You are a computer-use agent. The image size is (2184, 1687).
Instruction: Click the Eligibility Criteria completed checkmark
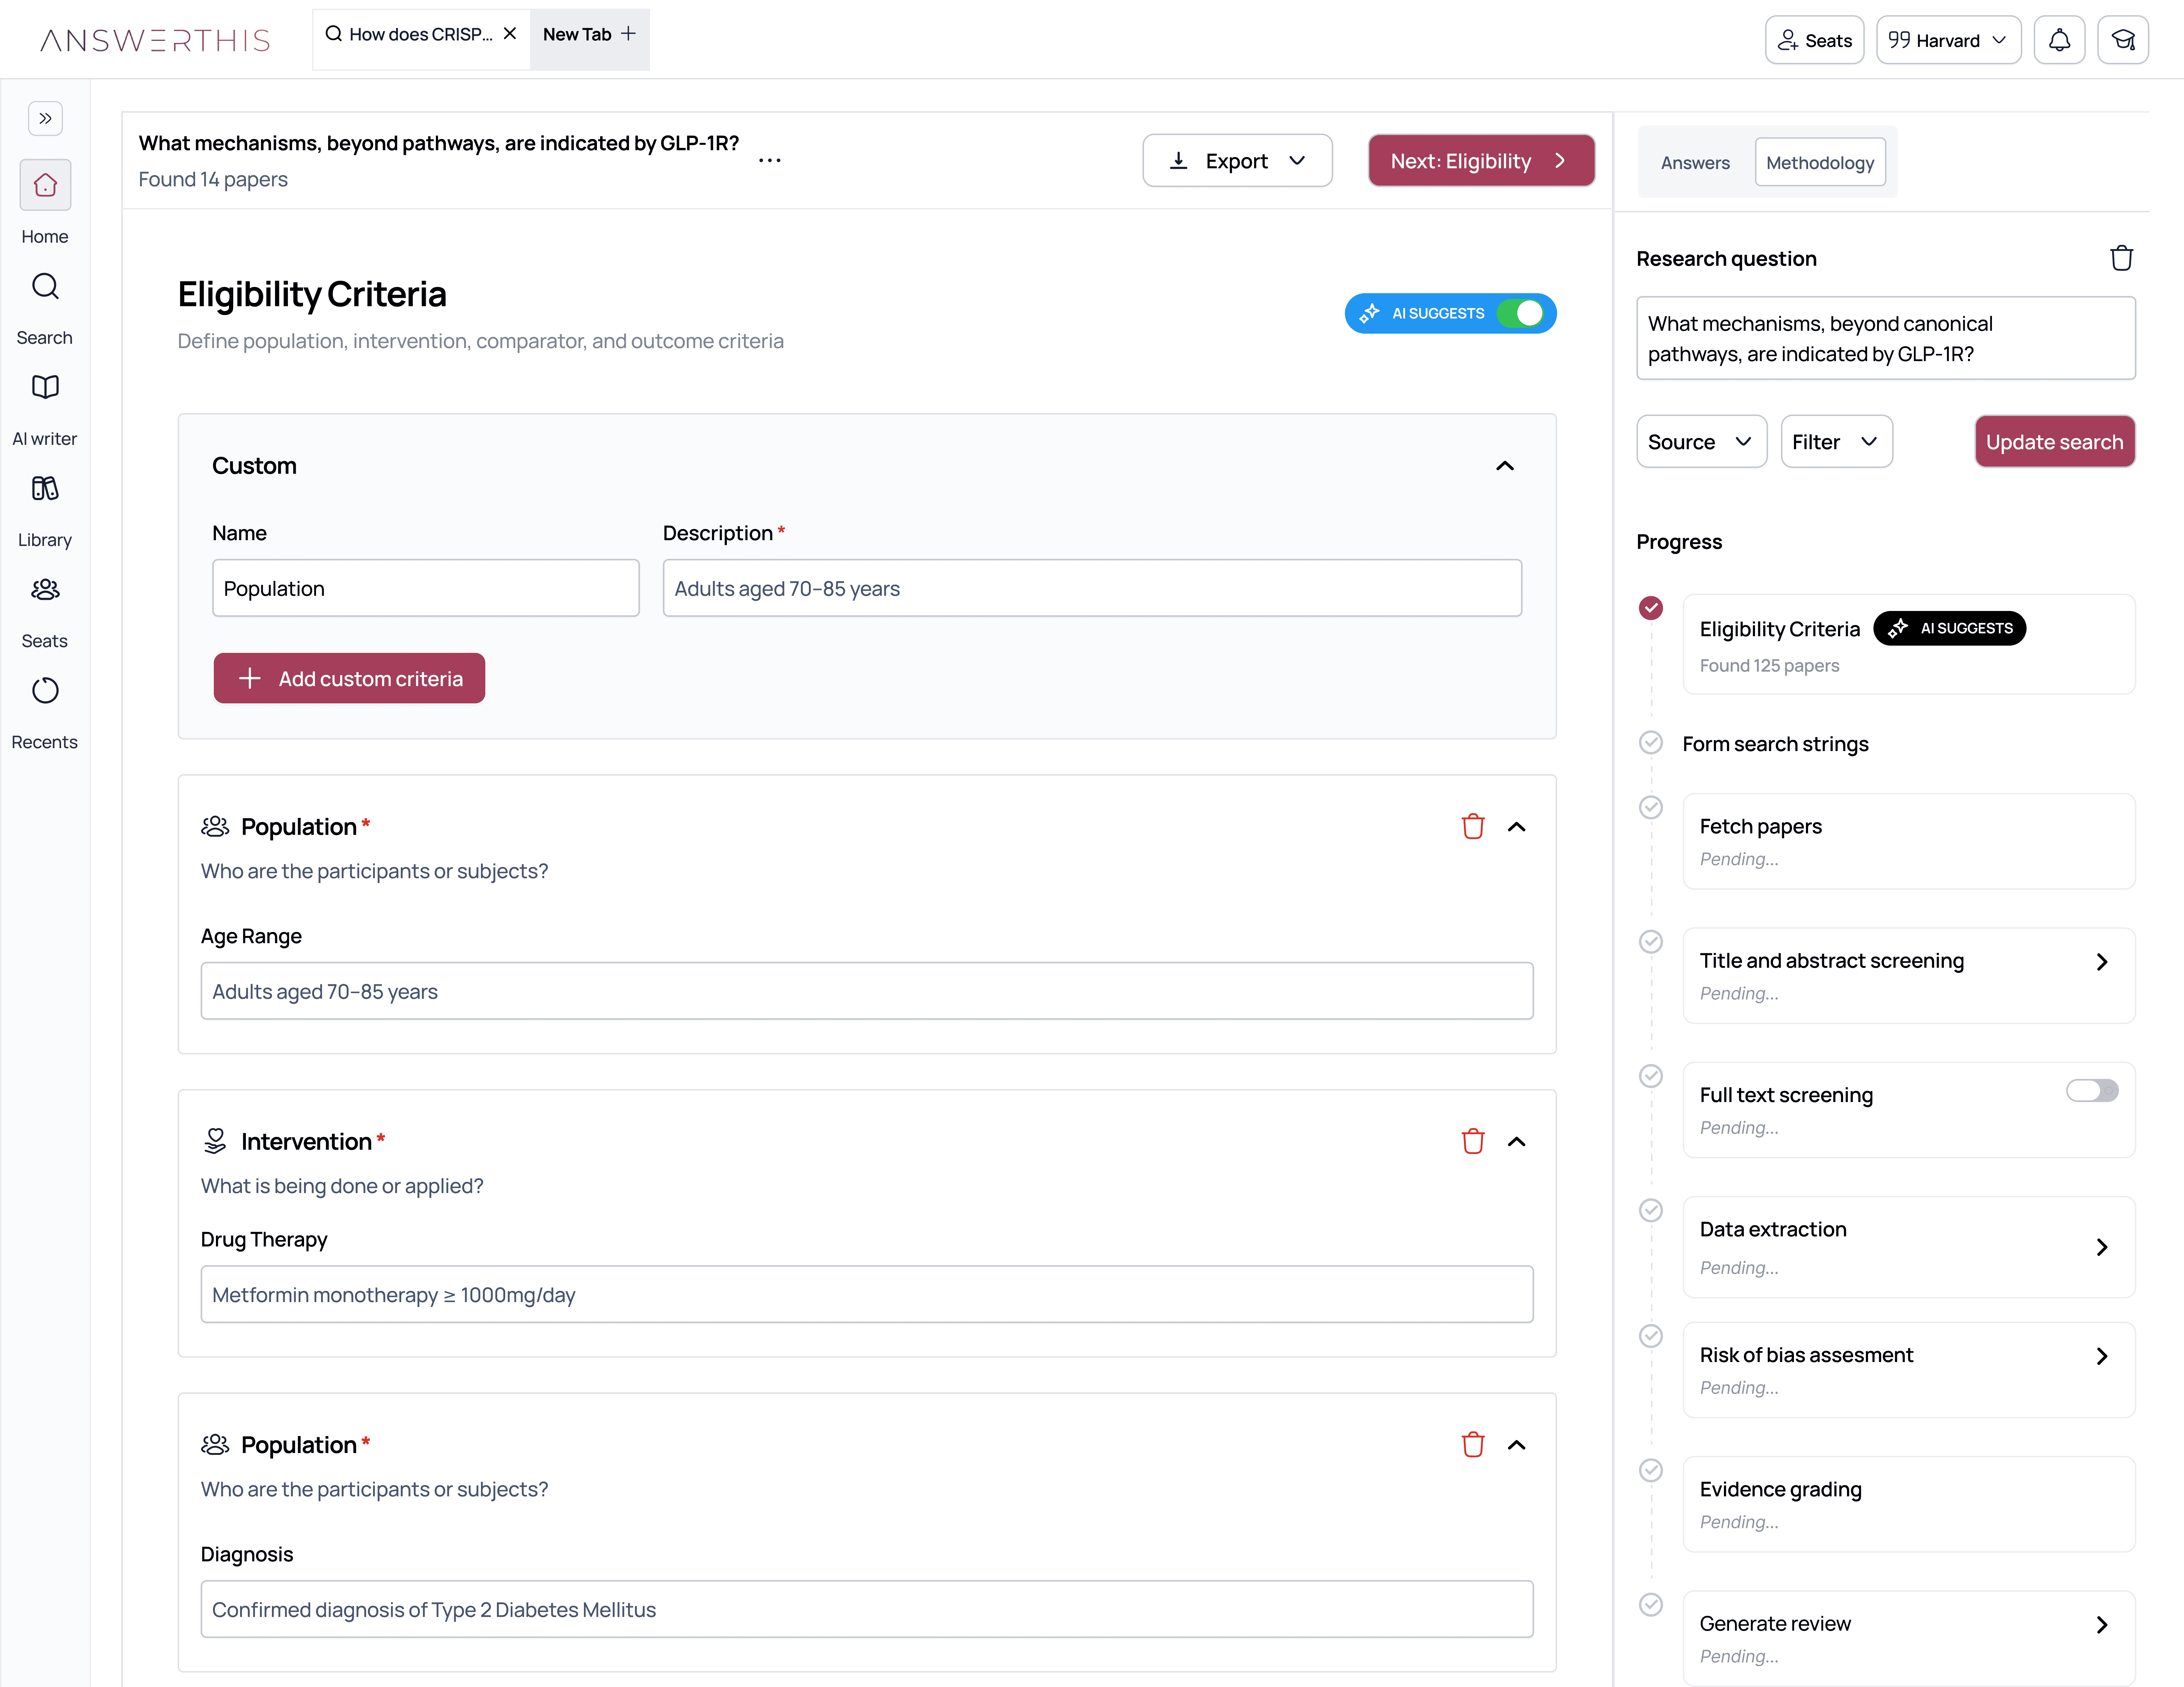pyautogui.click(x=1651, y=608)
